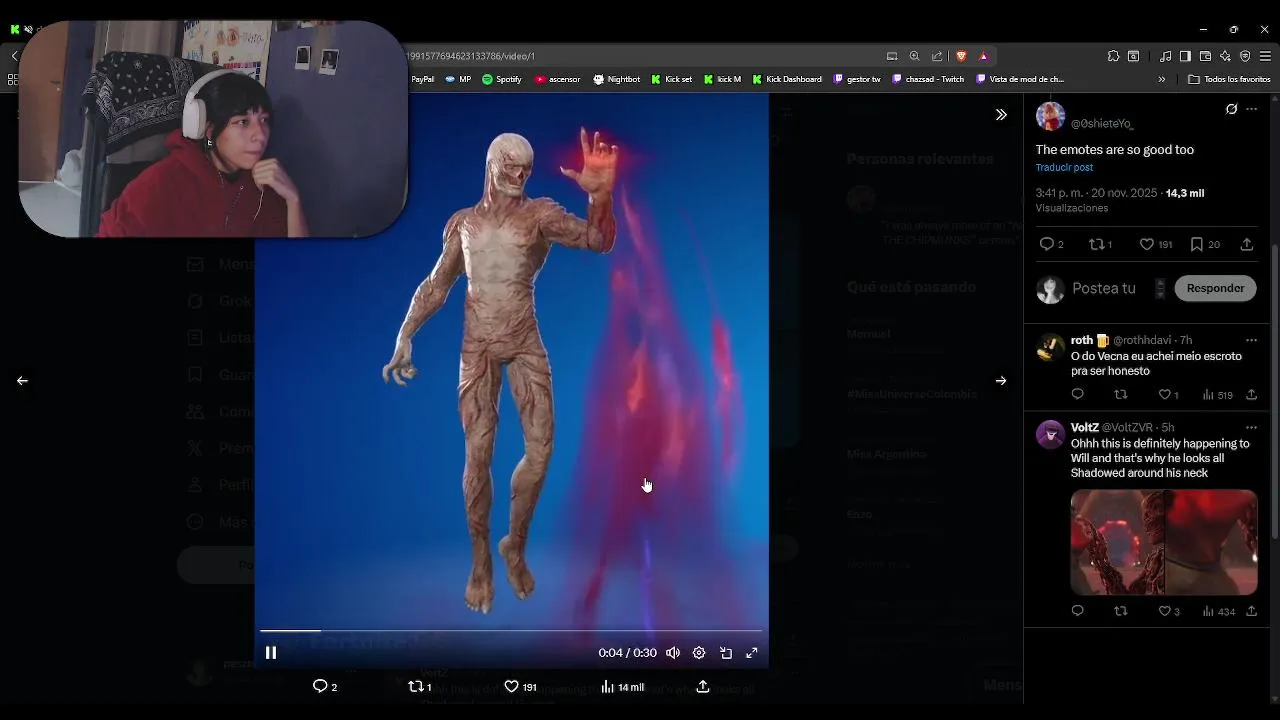Open the browser hamburger main menu

pyautogui.click(x=1265, y=56)
